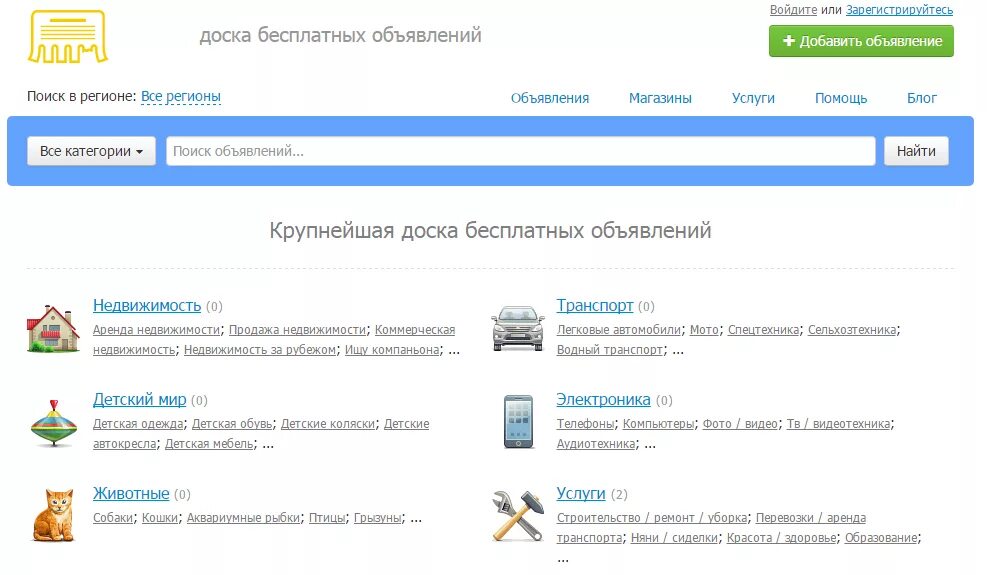The image size is (987, 575).
Task: Focus the Поиск объявлений search field
Action: [x=521, y=151]
